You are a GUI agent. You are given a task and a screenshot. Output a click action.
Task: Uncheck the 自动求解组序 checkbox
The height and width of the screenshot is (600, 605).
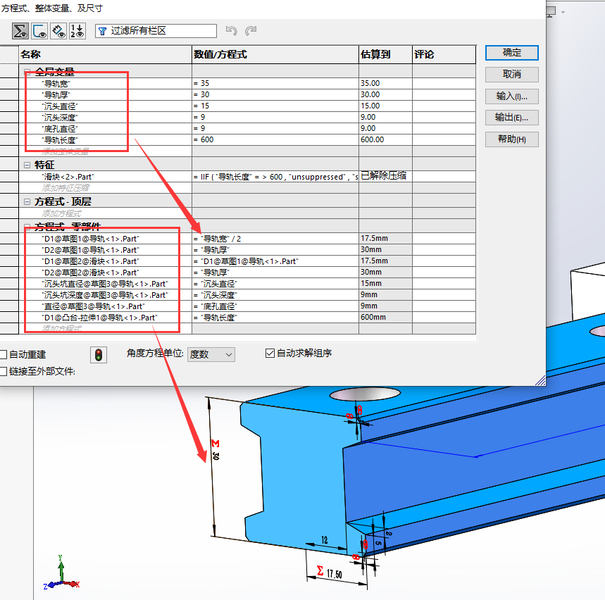pos(270,353)
